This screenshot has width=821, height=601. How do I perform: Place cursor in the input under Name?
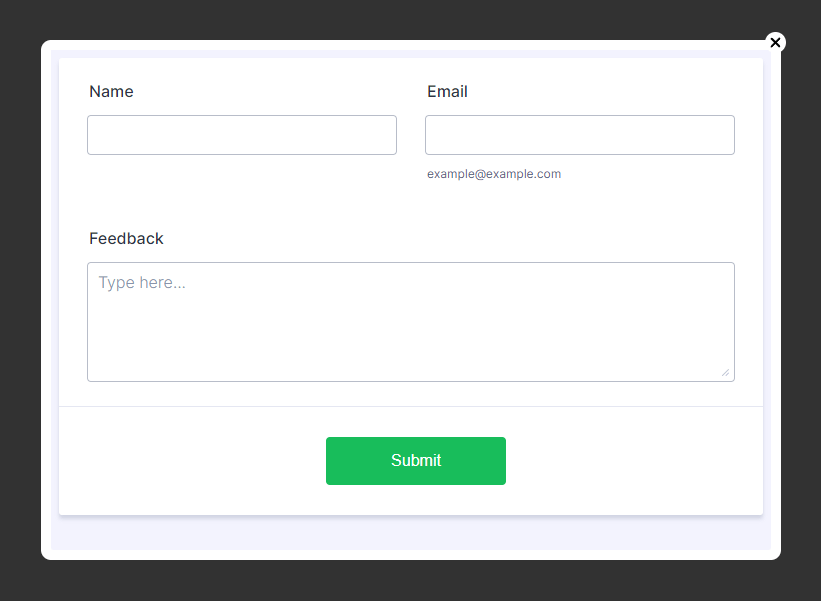click(242, 135)
